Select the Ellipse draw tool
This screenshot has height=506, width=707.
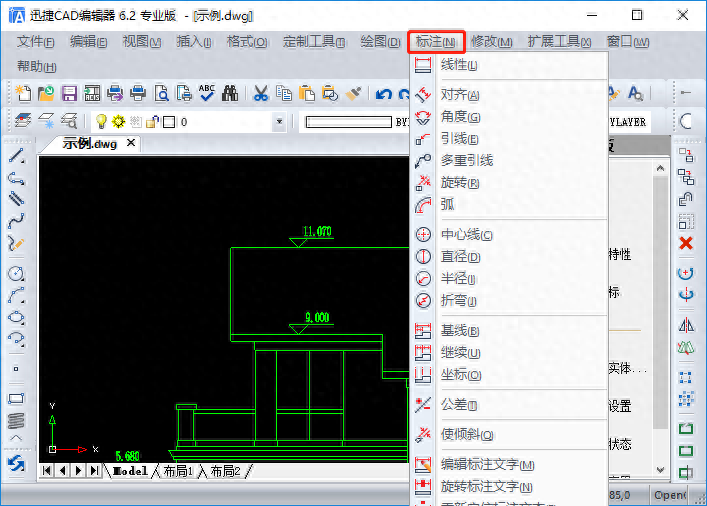(x=16, y=317)
